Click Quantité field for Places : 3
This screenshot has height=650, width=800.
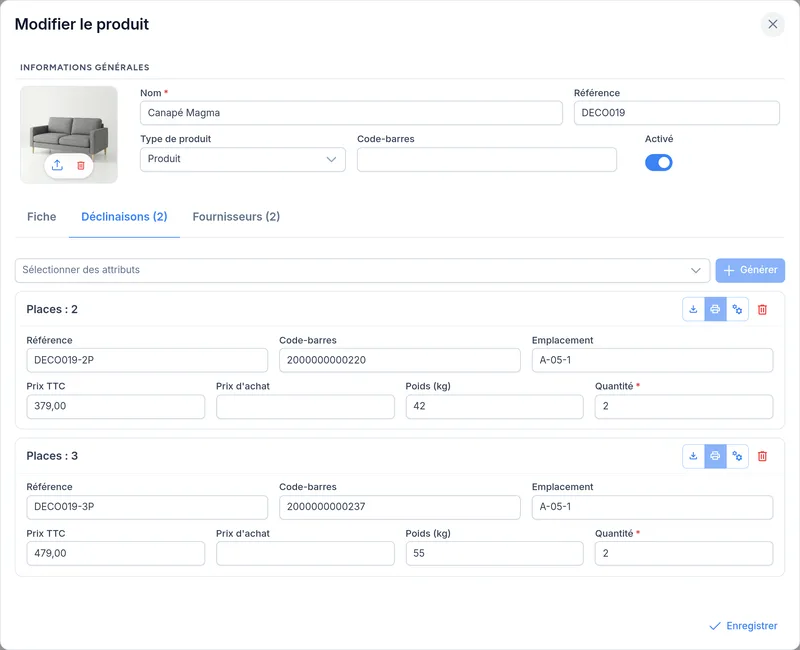pos(684,554)
